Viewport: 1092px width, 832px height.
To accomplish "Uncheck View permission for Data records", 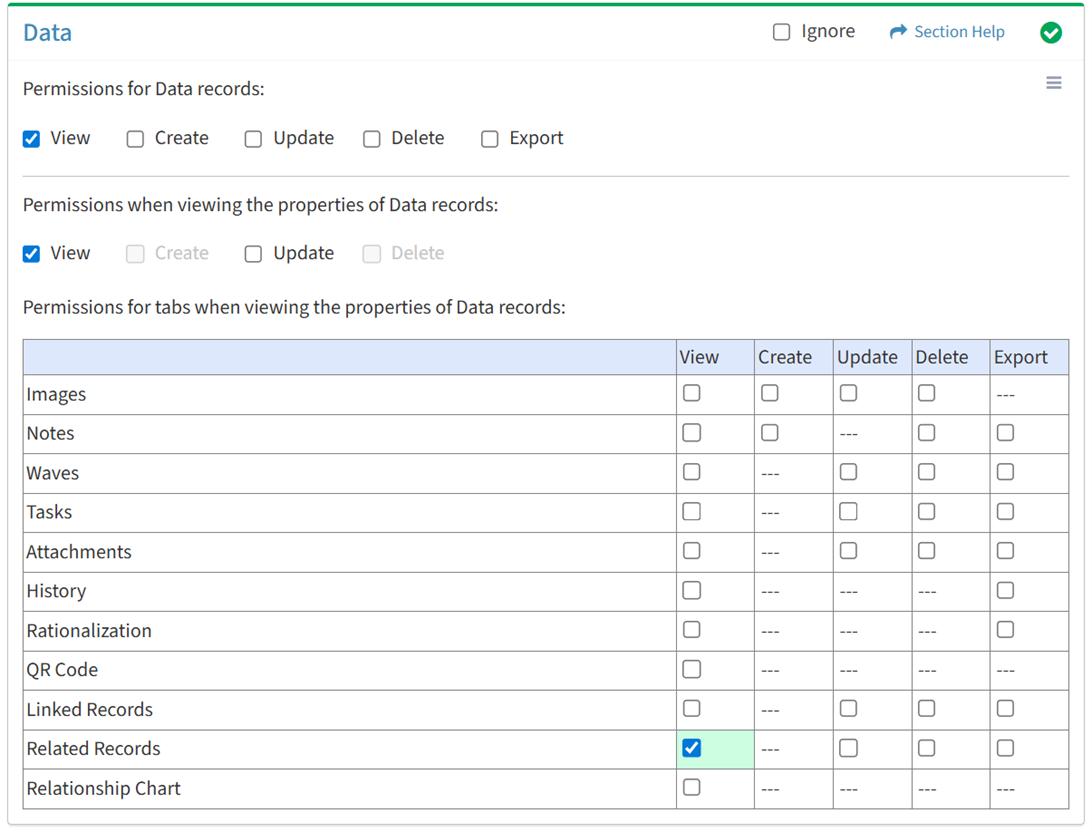I will click(x=32, y=139).
